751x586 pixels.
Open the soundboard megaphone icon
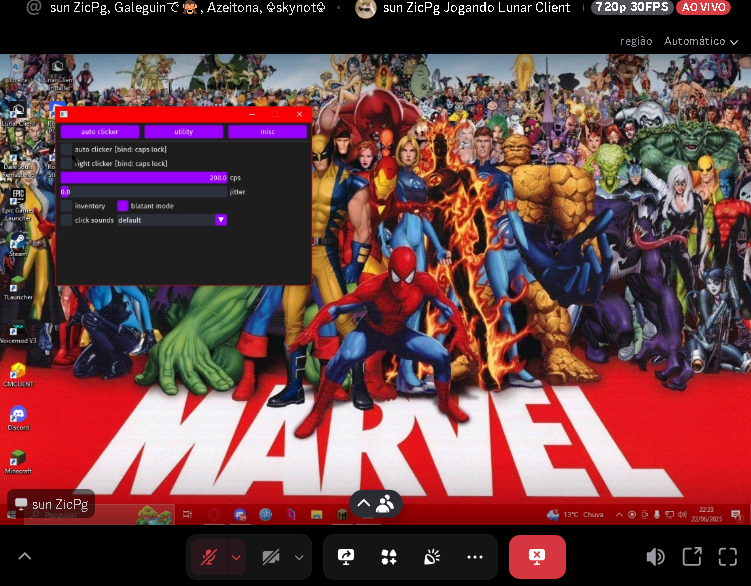click(432, 557)
